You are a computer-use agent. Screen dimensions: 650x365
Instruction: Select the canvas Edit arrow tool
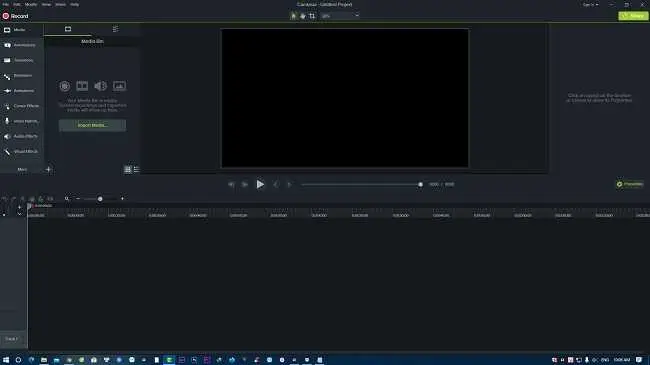(x=293, y=16)
